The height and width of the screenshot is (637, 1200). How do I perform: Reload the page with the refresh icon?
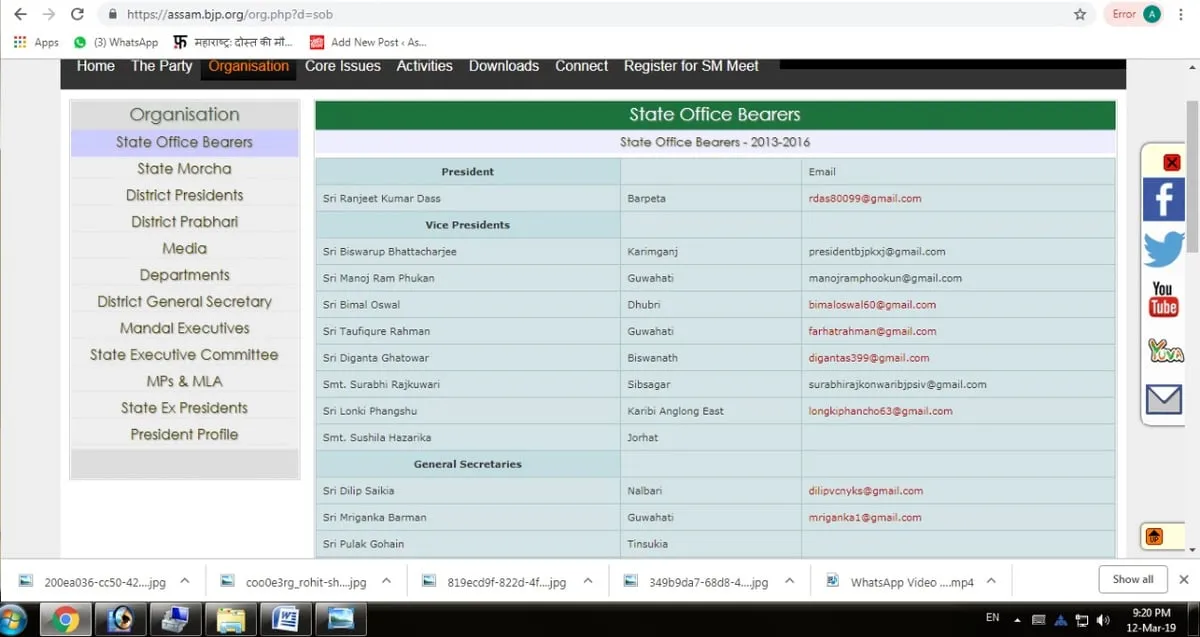tap(77, 15)
